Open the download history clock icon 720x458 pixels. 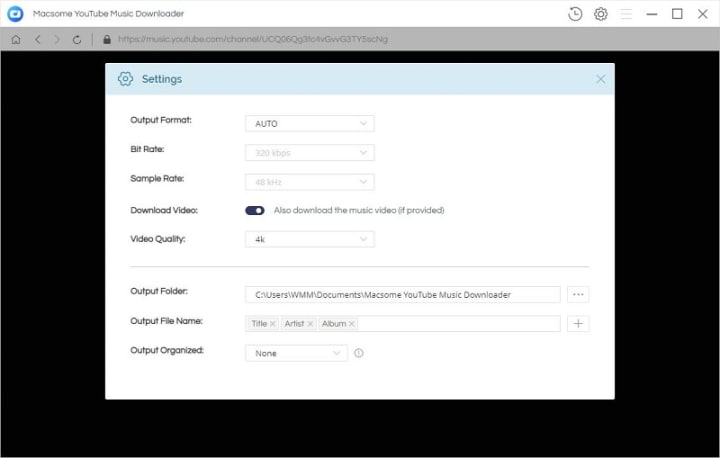pos(575,14)
